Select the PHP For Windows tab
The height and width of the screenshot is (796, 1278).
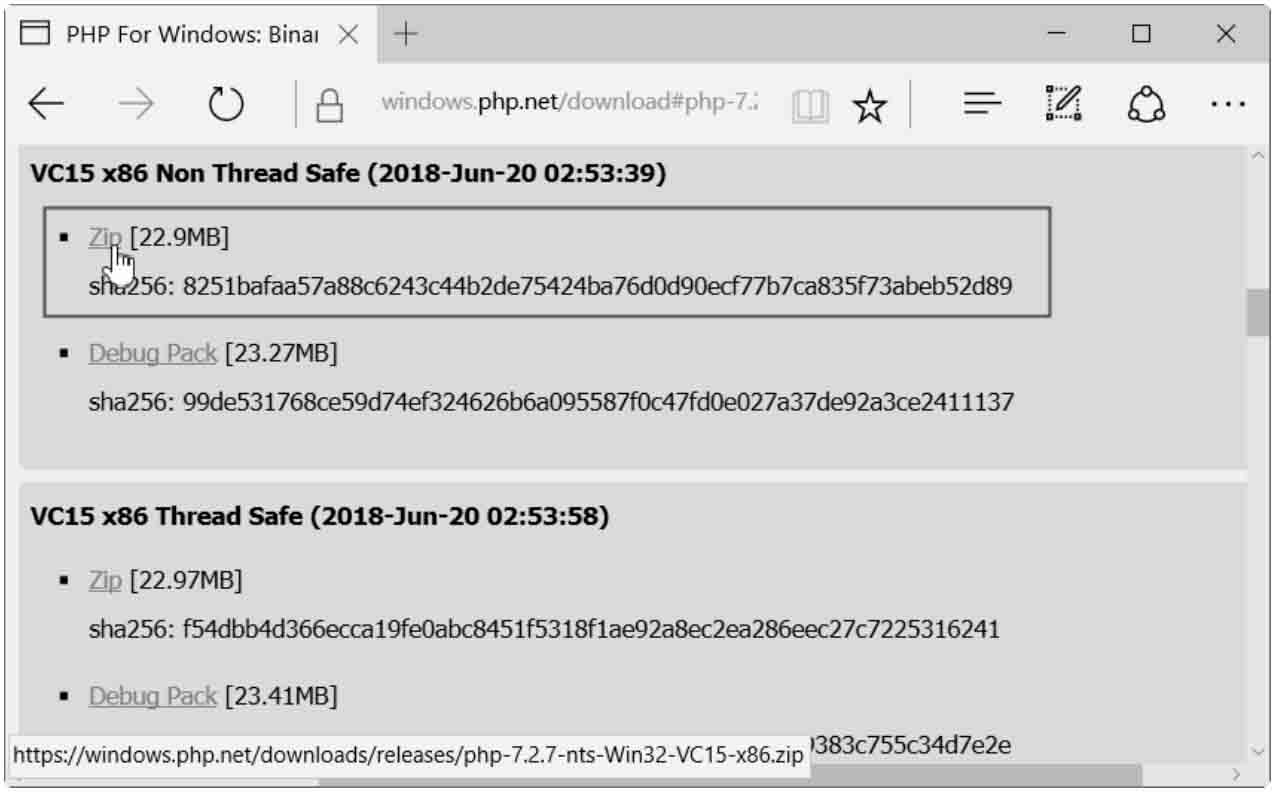click(177, 34)
